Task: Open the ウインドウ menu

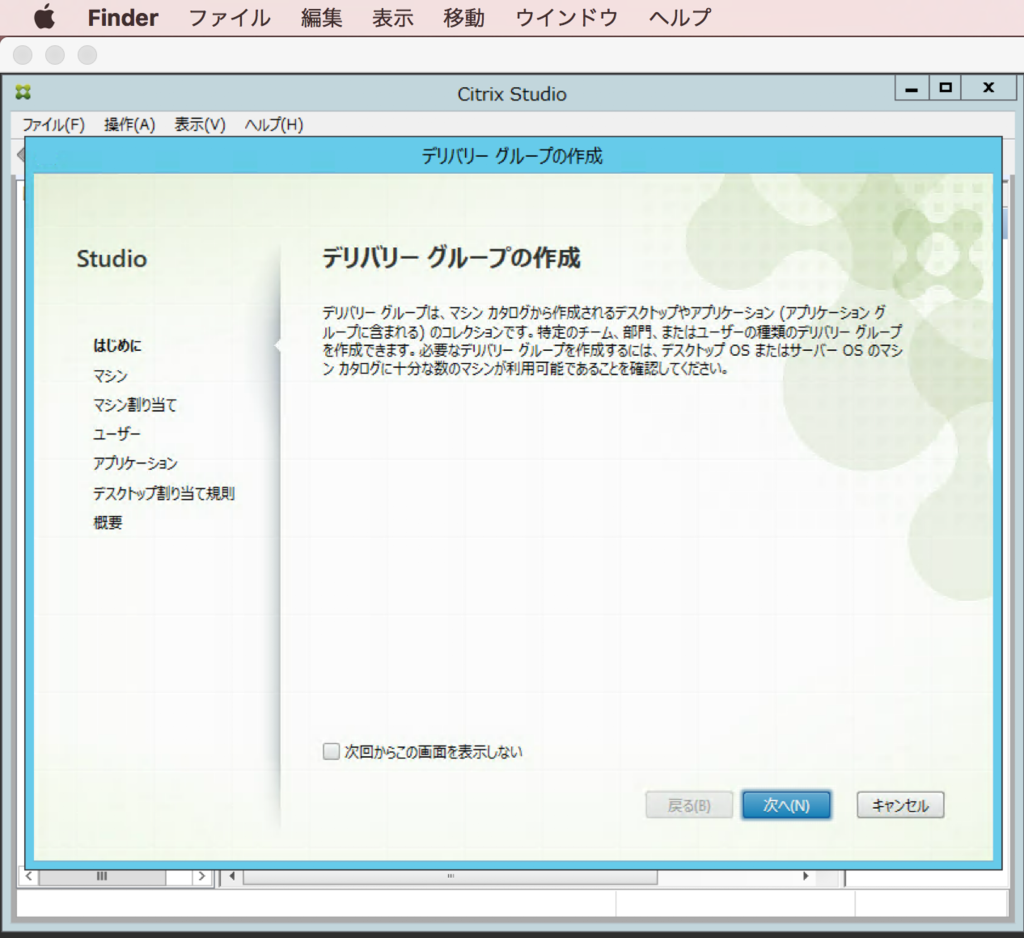Action: [566, 18]
